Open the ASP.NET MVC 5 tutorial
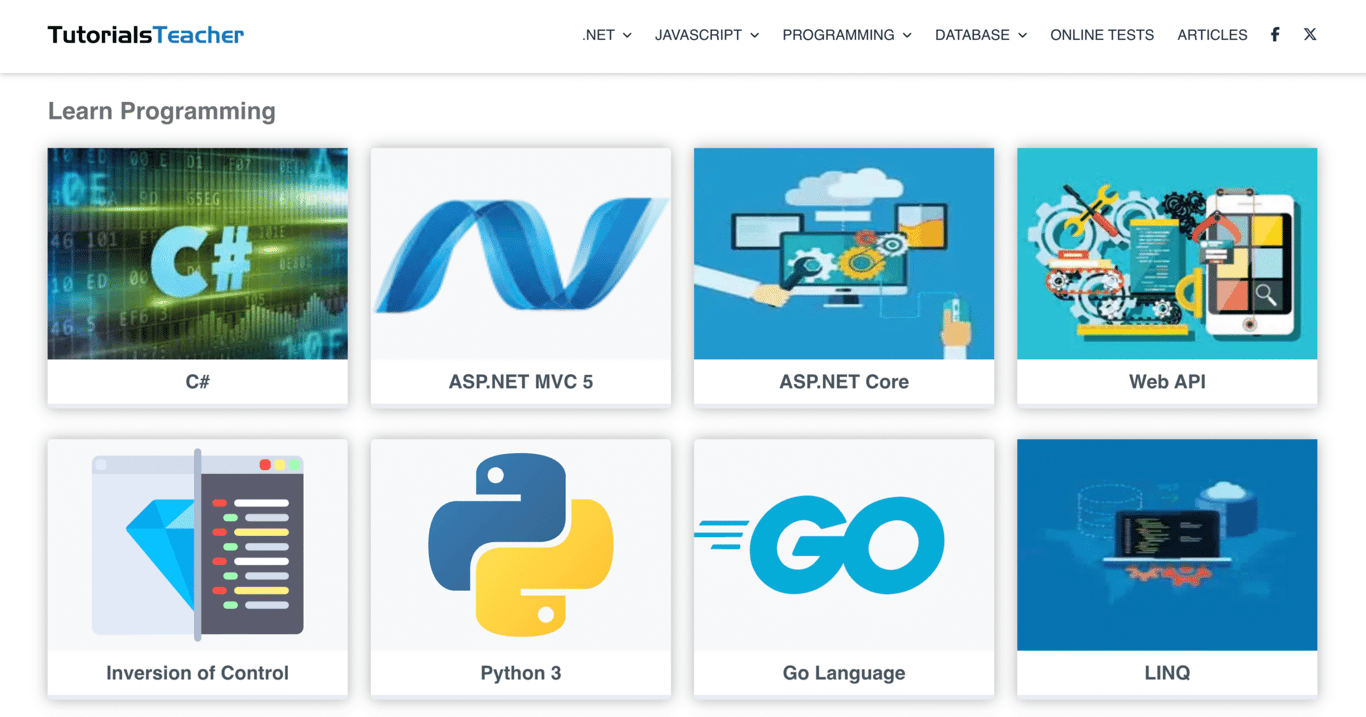The height and width of the screenshot is (717, 1366). tap(520, 381)
